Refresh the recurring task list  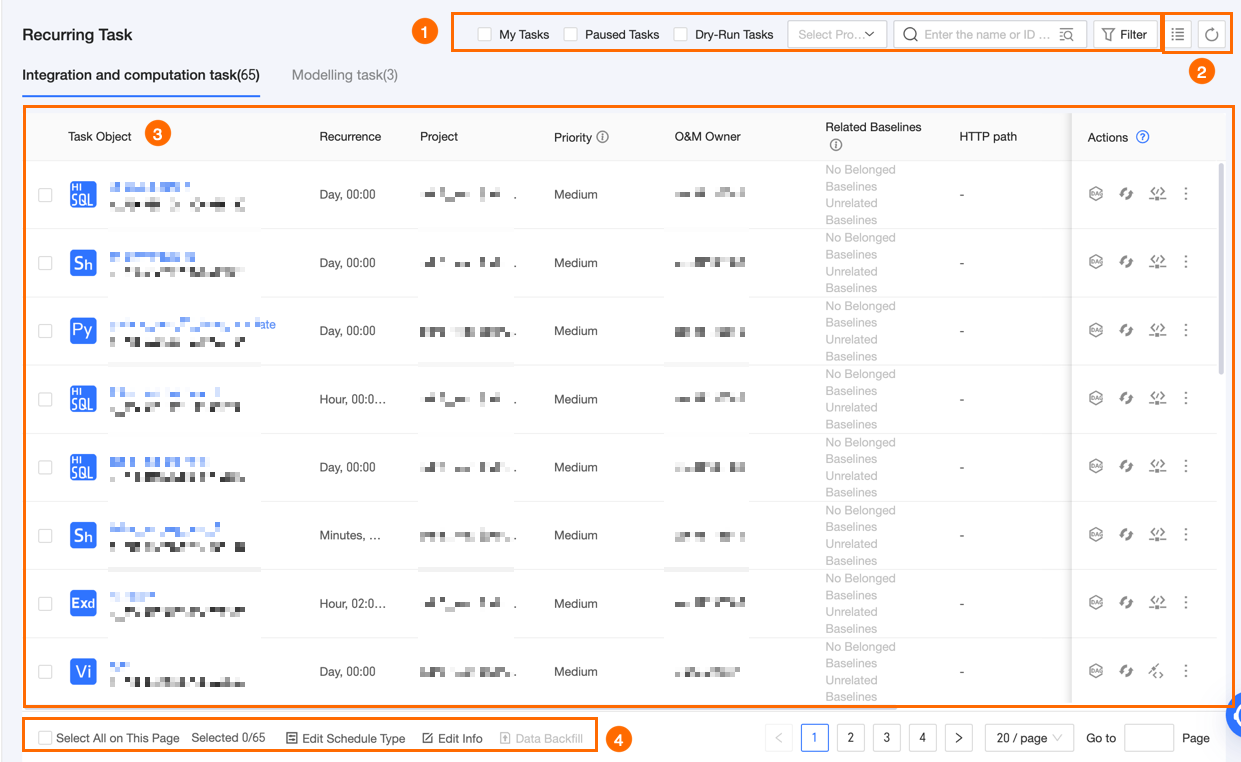1212,34
